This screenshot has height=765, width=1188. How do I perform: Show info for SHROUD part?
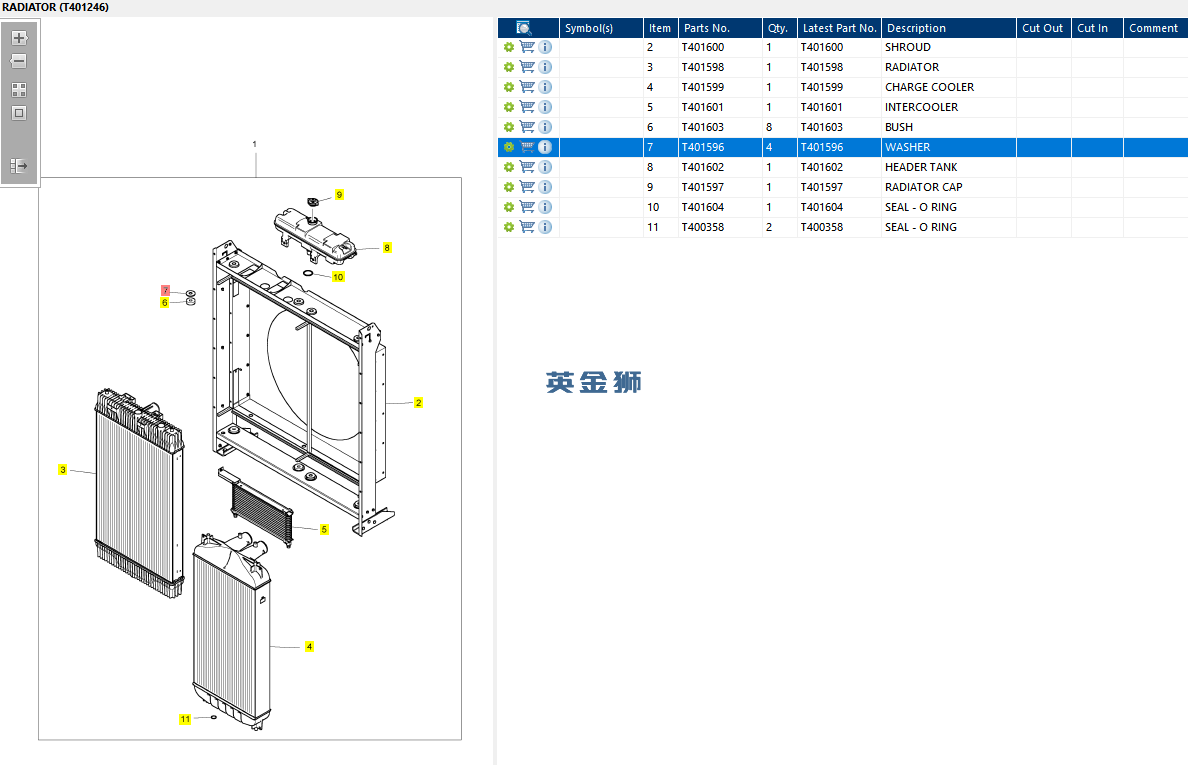545,47
